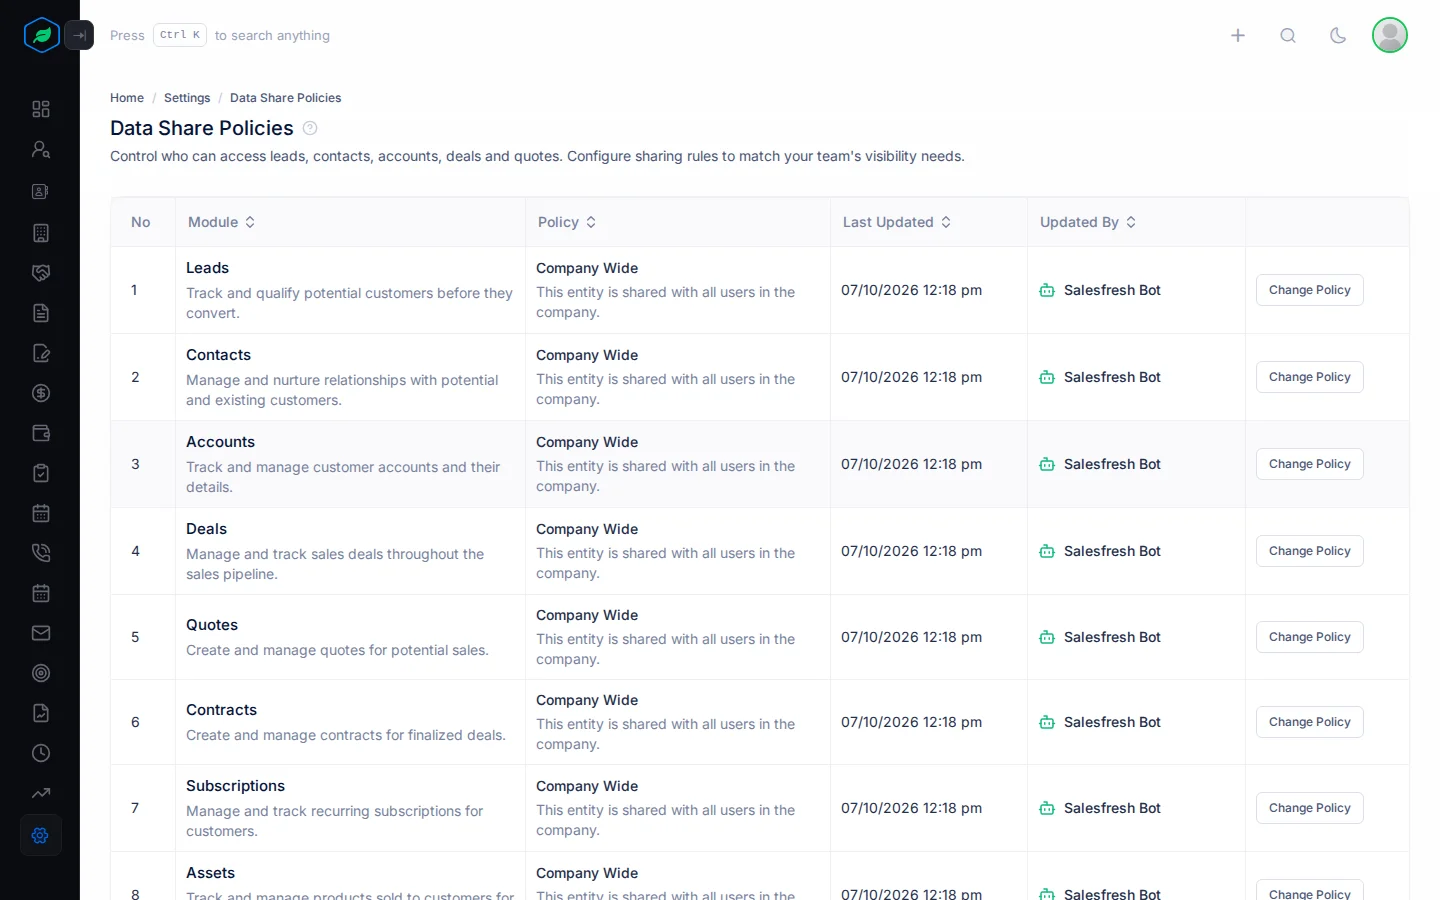1440x900 pixels.
Task: Open the contract pen-document icon in sidebar
Action: pyautogui.click(x=41, y=353)
